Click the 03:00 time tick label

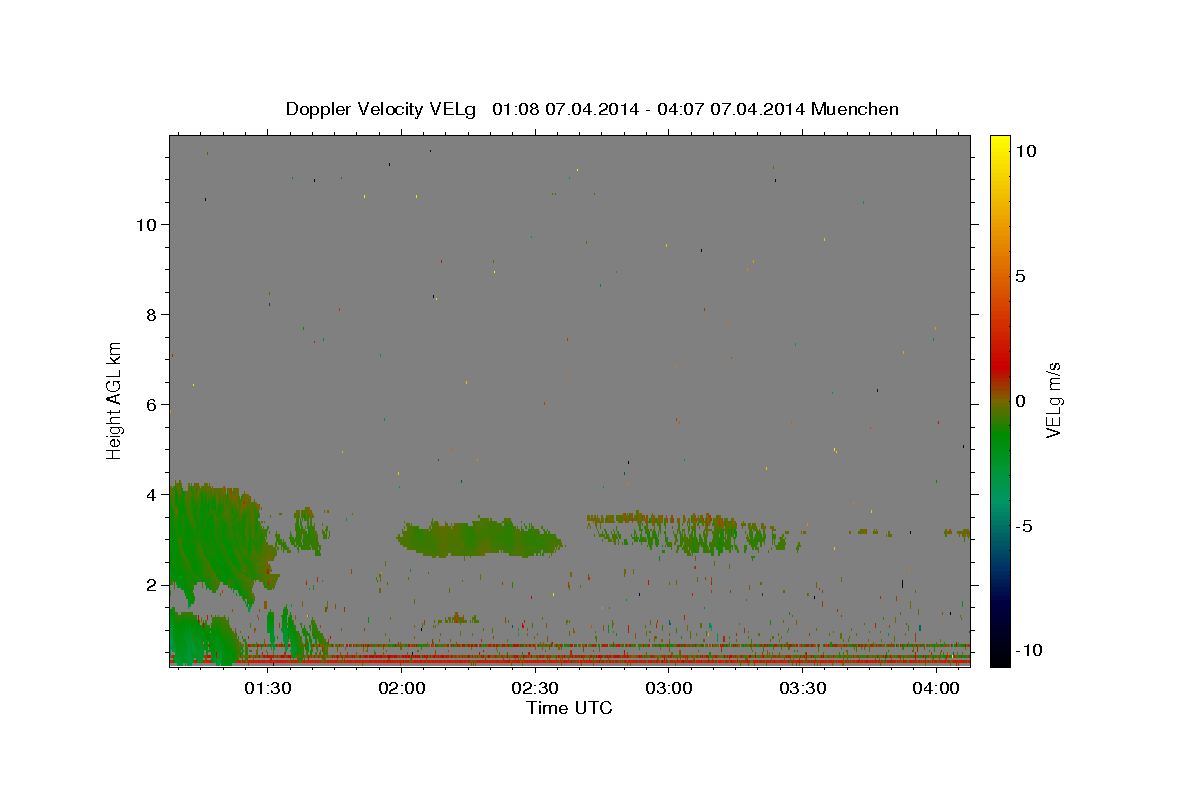coord(669,689)
